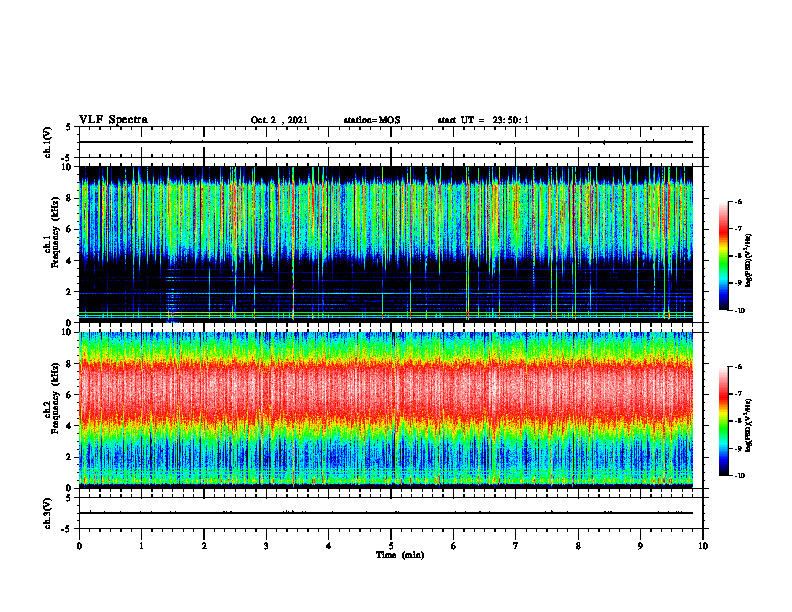This screenshot has height=612, width=792.
Task: Click the "-6" label on ch.2 color bar
Action: 738,367
